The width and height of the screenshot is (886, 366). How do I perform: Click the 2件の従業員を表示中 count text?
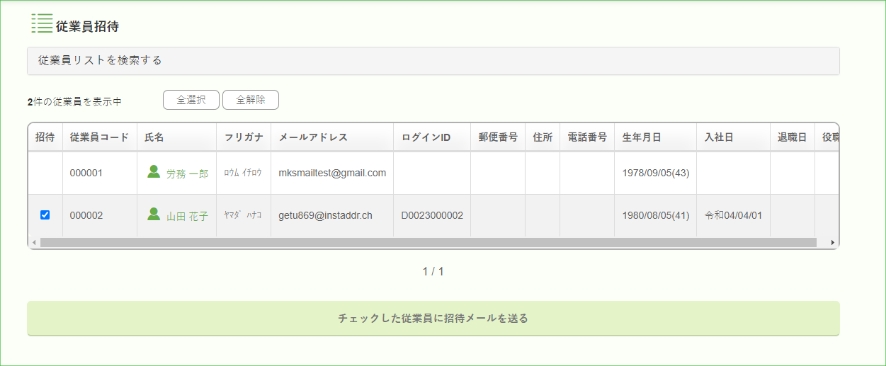point(74,102)
